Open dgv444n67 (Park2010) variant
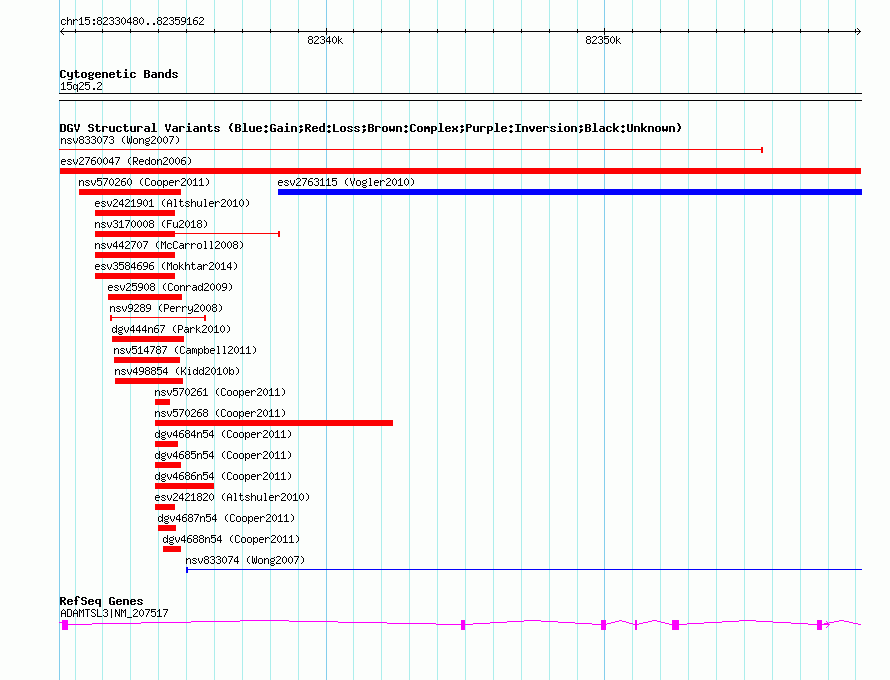Image resolution: width=890 pixels, height=680 pixels. 171,329
